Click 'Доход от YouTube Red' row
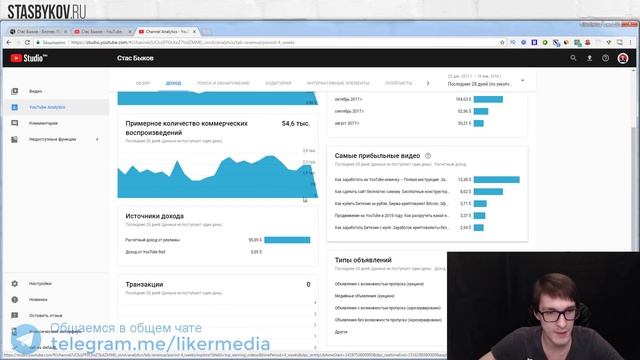 point(218,252)
